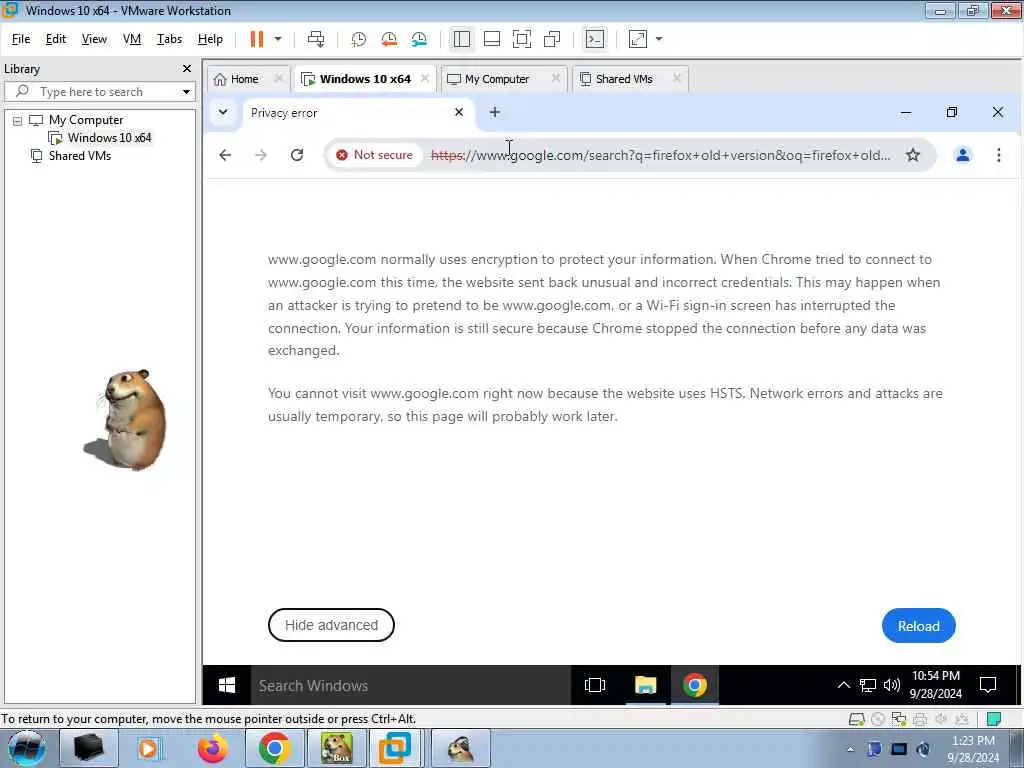Open the Library search dropdown arrow
1024x768 pixels.
tap(186, 92)
